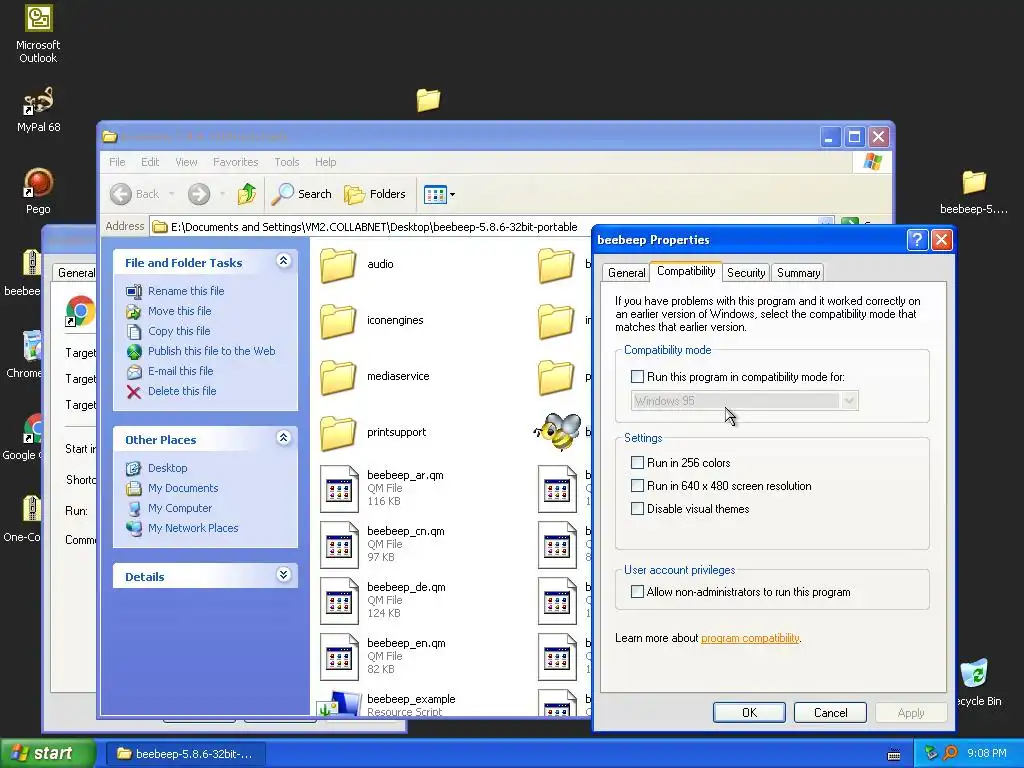This screenshot has height=768, width=1024.
Task: Click Publish this file to the Web
Action: tap(212, 351)
